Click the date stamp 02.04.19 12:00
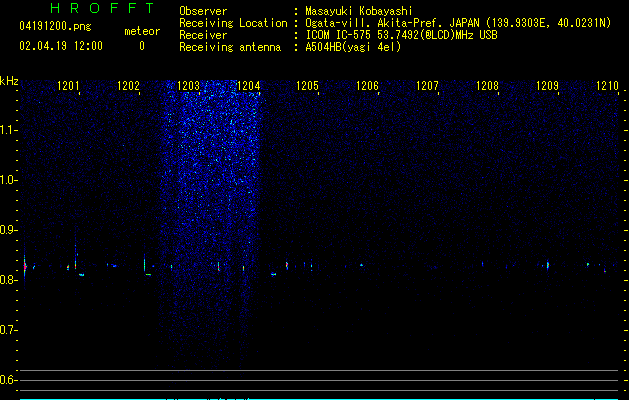 click(61, 46)
